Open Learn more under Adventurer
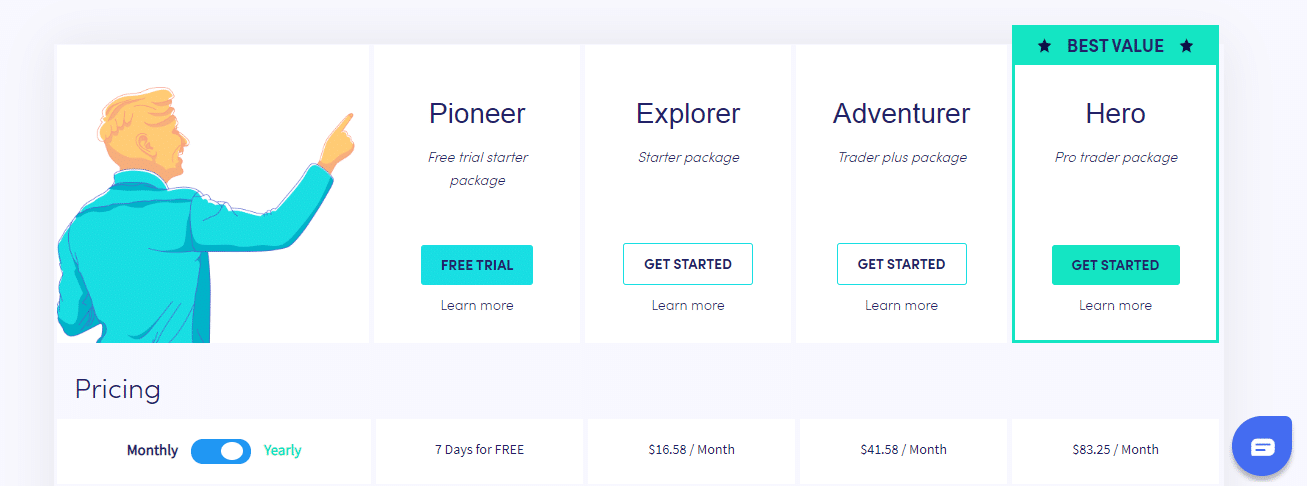Image resolution: width=1307 pixels, height=486 pixels. point(902,305)
